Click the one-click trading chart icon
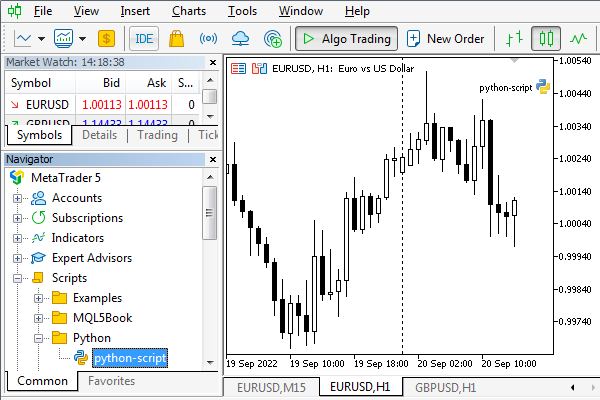Screen dimensions: 600x400 pyautogui.click(x=259, y=69)
